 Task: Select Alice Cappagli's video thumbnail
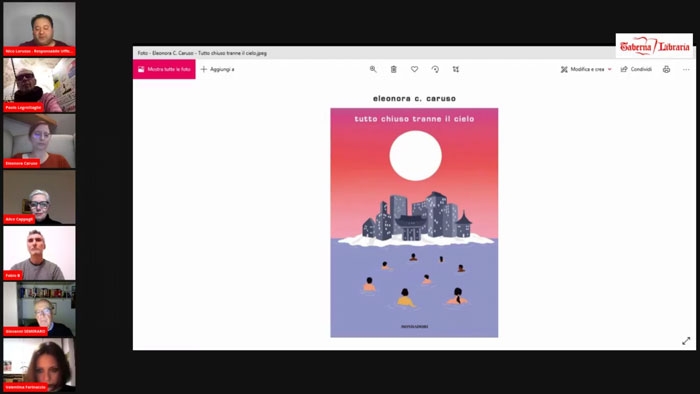tap(39, 197)
